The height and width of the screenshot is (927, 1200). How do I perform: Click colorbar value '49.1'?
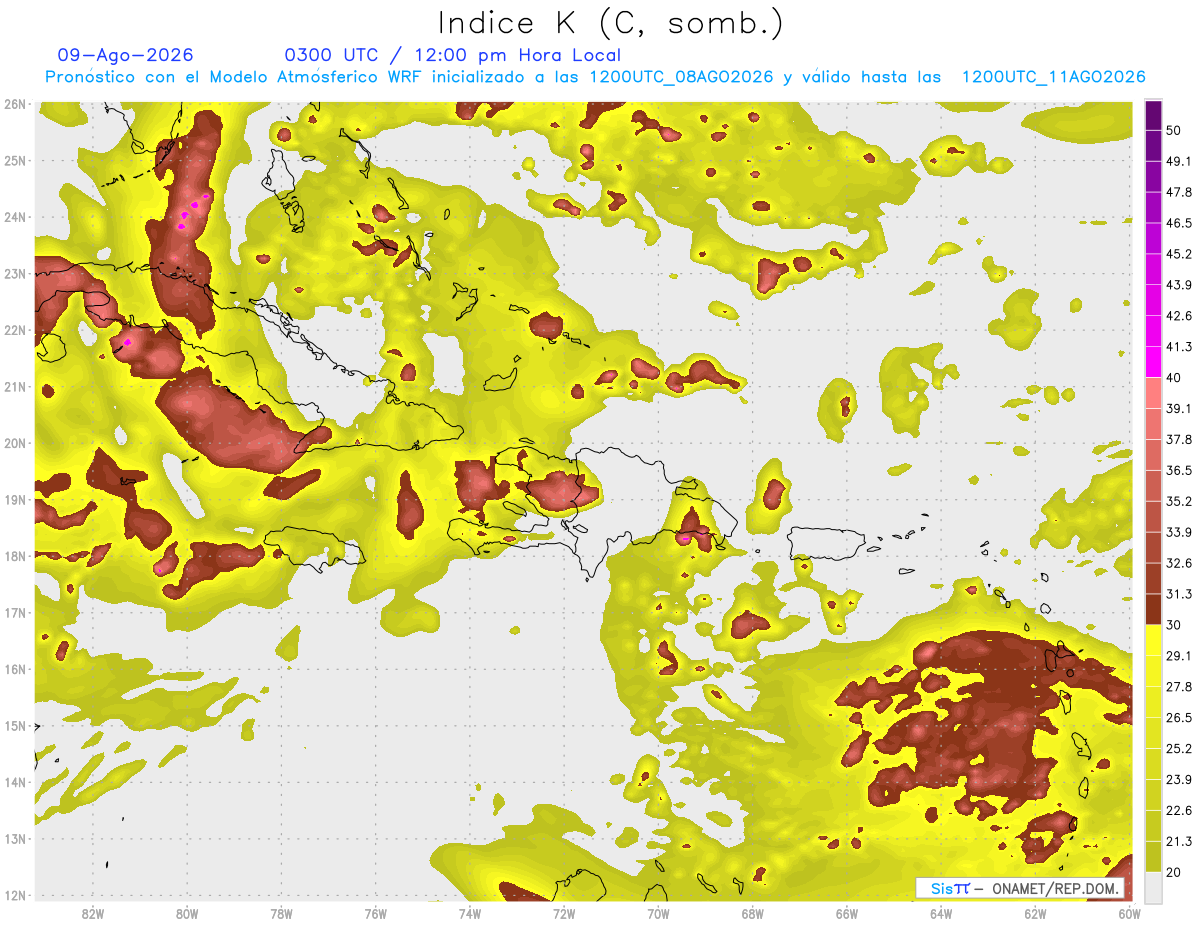click(x=1179, y=161)
